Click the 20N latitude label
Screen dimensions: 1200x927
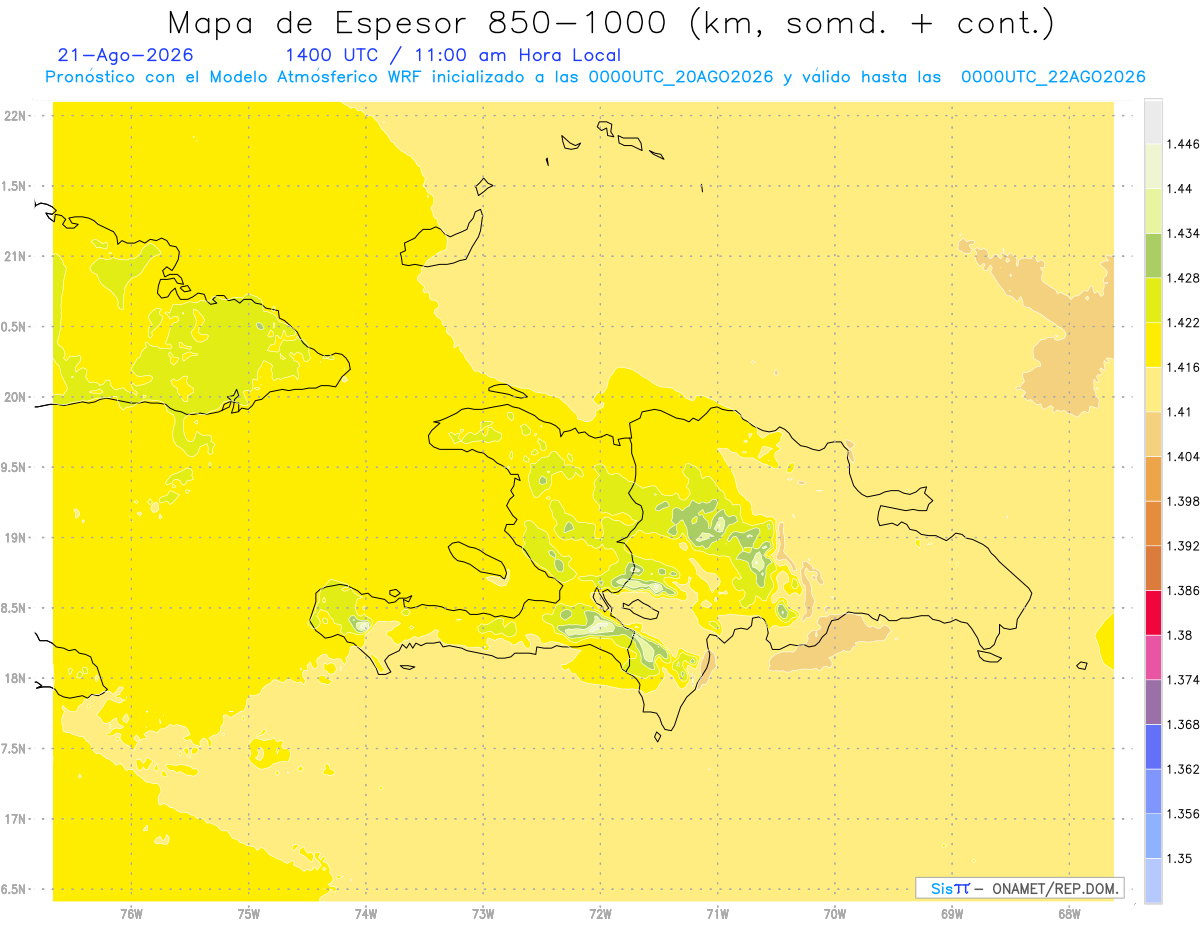click(x=15, y=397)
